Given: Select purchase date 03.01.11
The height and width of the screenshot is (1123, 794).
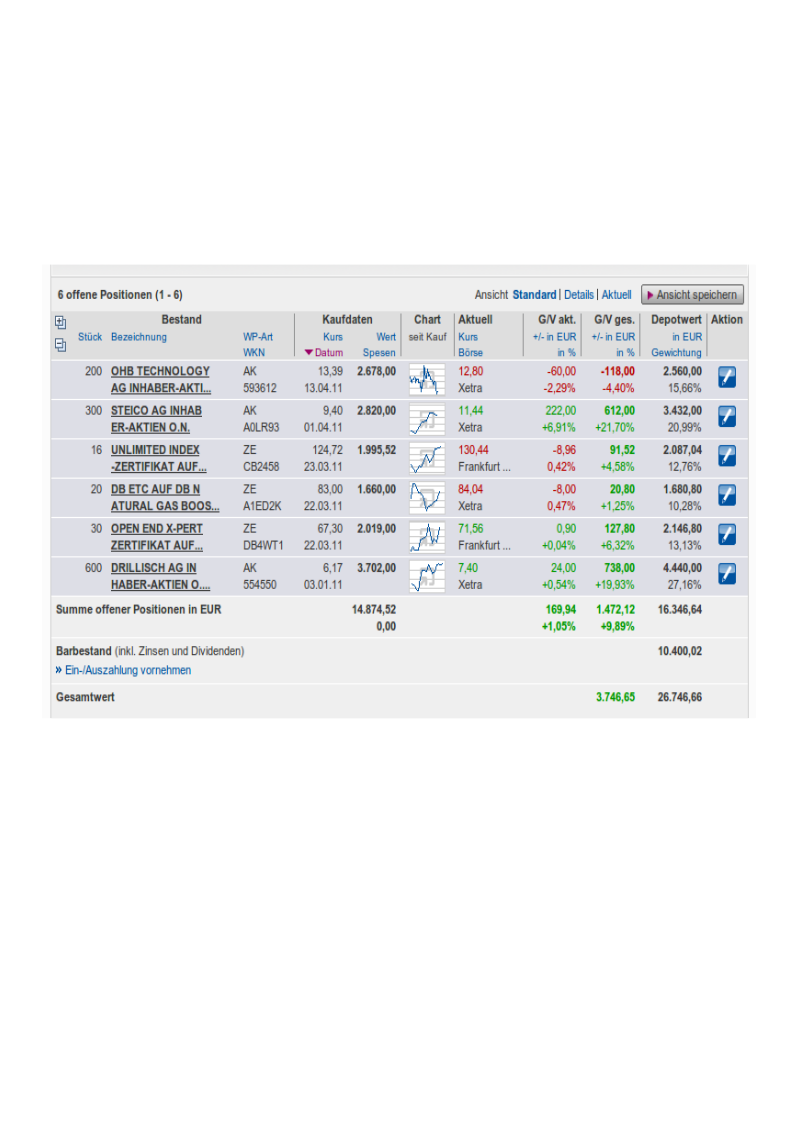Looking at the screenshot, I should [x=323, y=585].
